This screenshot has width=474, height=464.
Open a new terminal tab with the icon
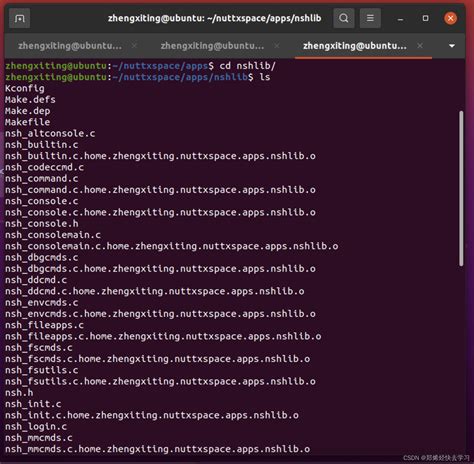(x=19, y=18)
